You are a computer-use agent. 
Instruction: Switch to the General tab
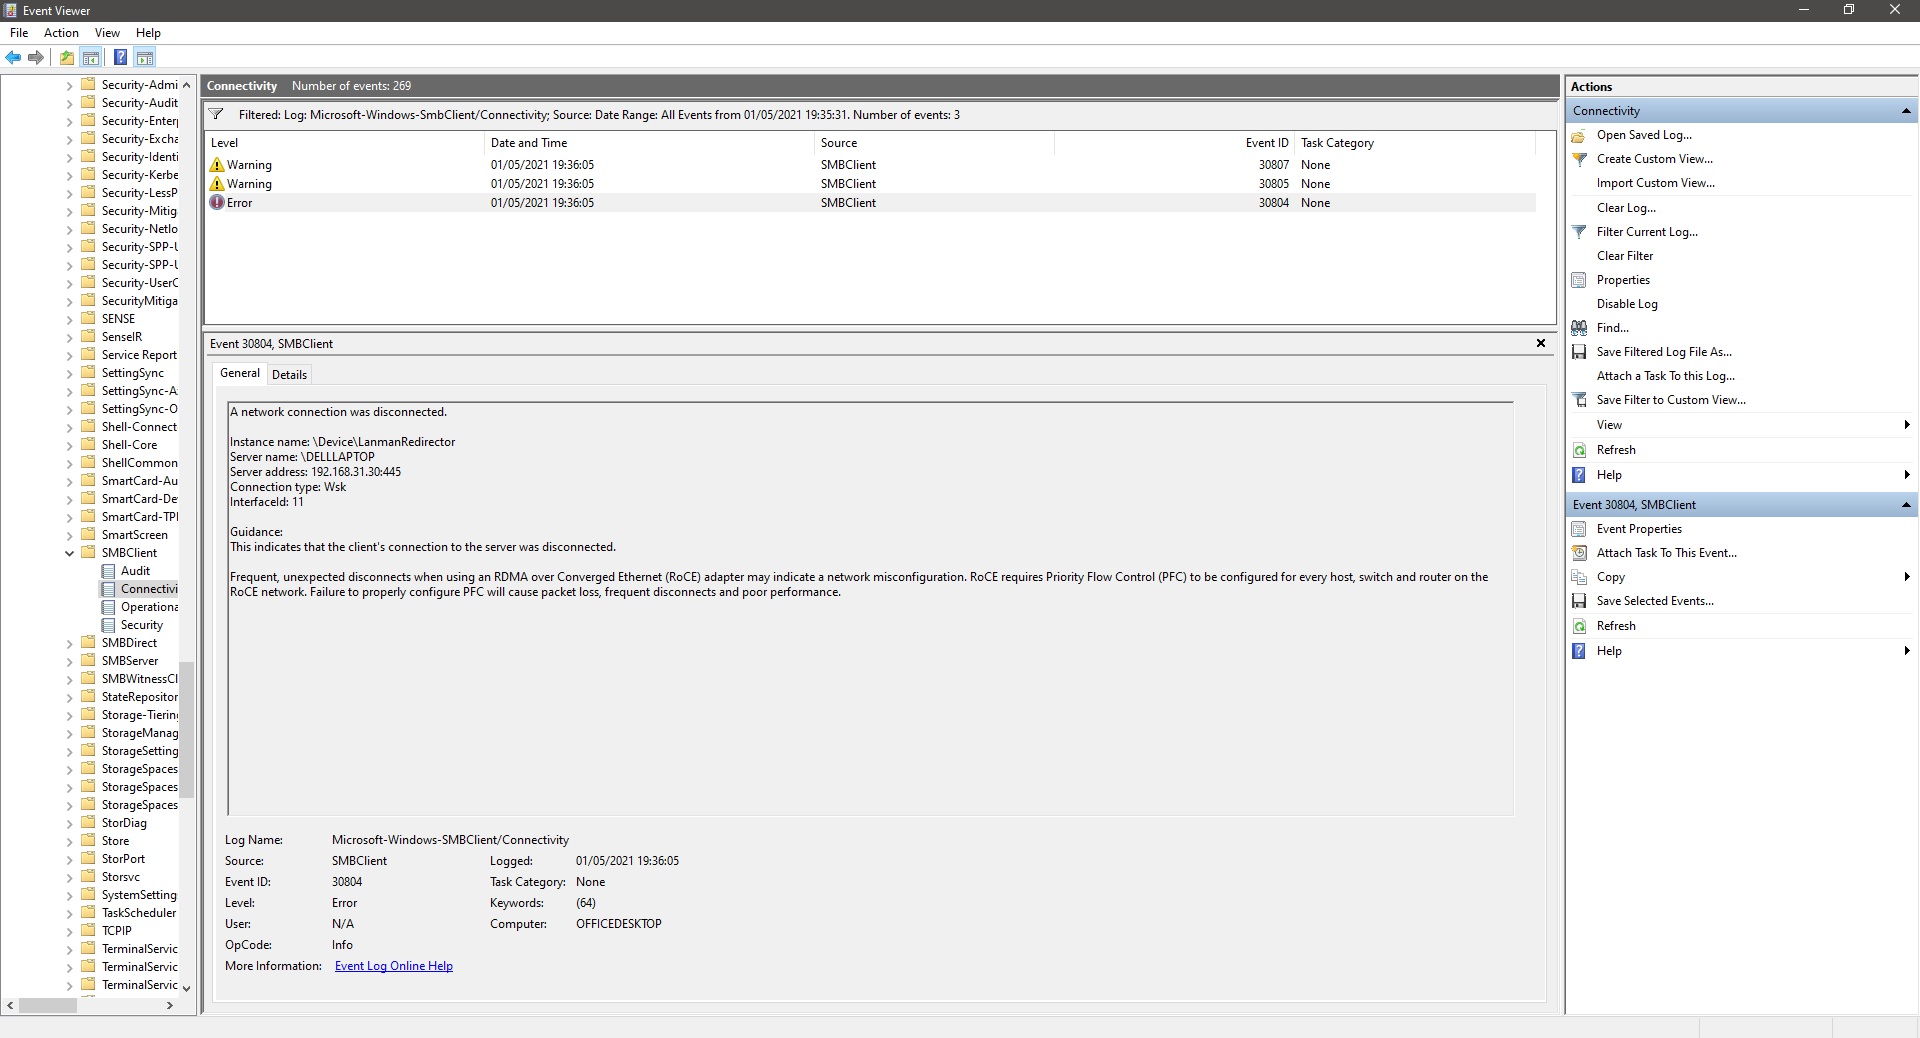(240, 373)
